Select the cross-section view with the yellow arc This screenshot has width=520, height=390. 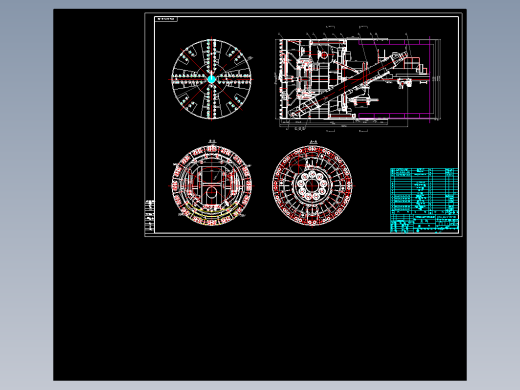tap(212, 185)
